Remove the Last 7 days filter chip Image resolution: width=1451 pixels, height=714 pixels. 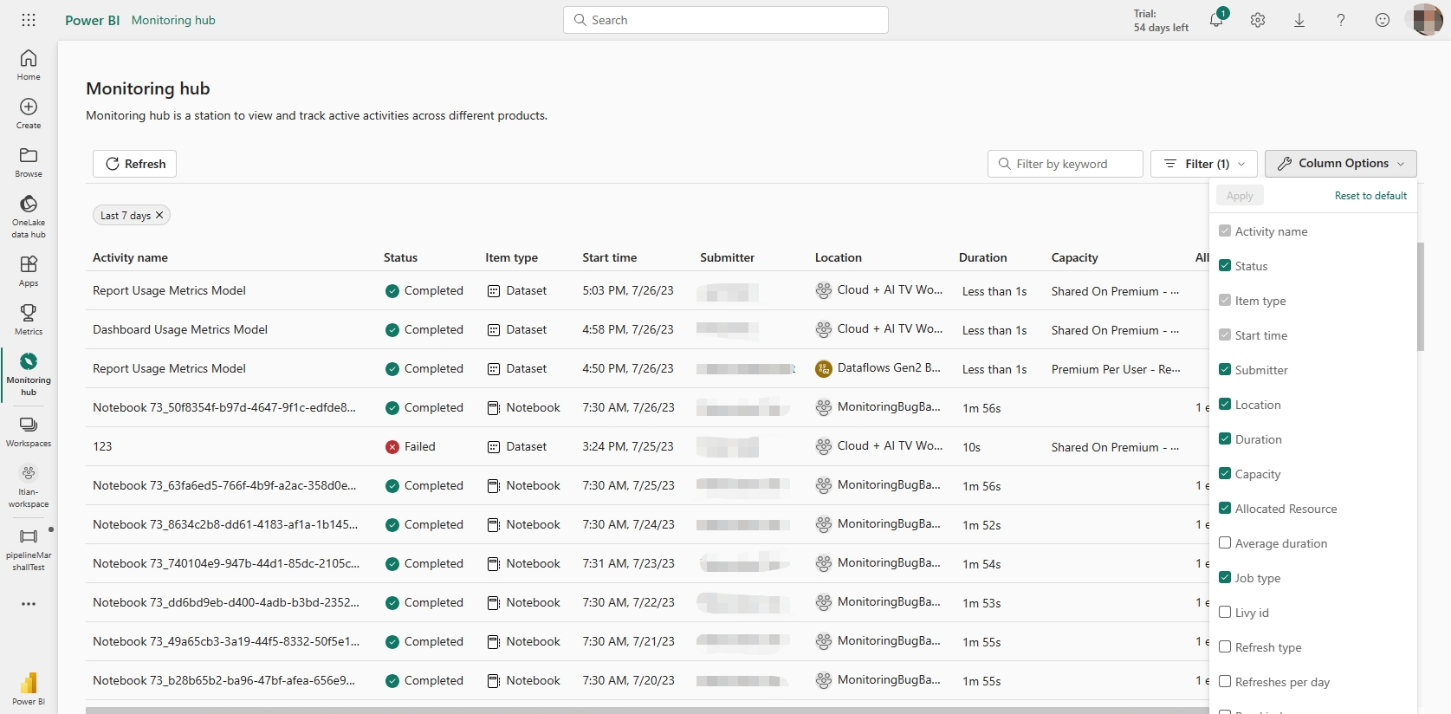(x=159, y=215)
